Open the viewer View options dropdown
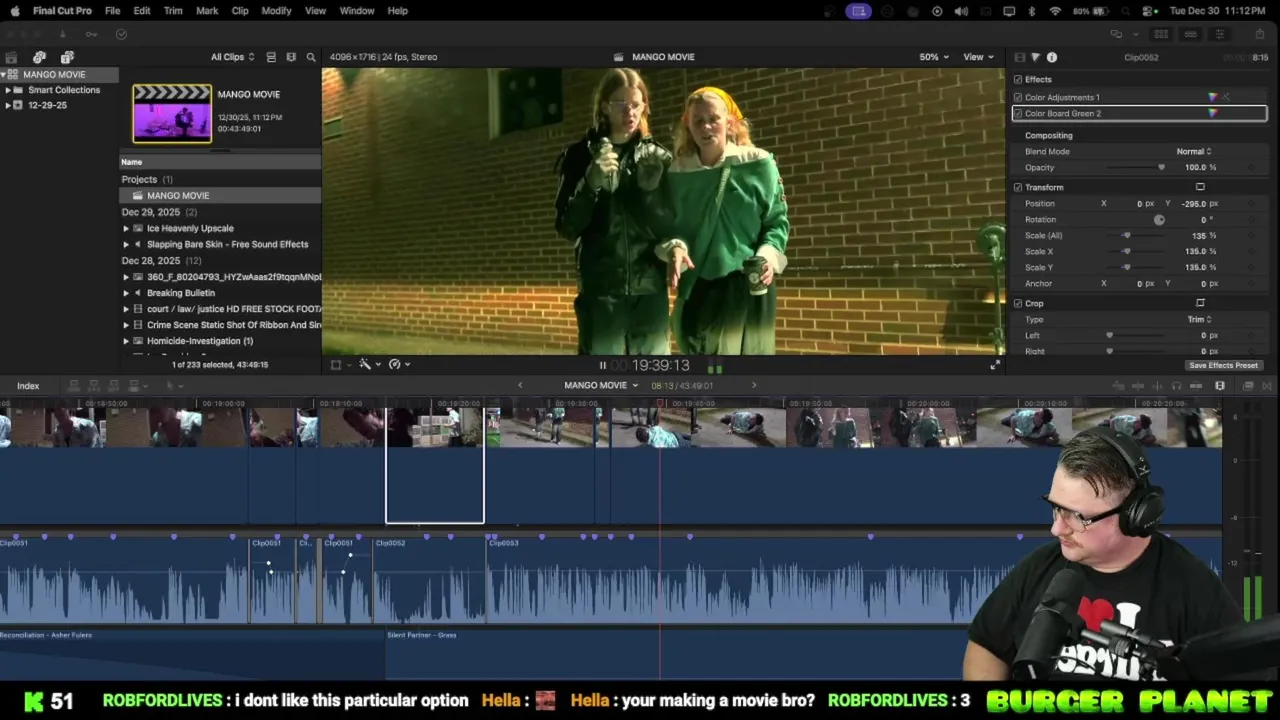 (978, 57)
